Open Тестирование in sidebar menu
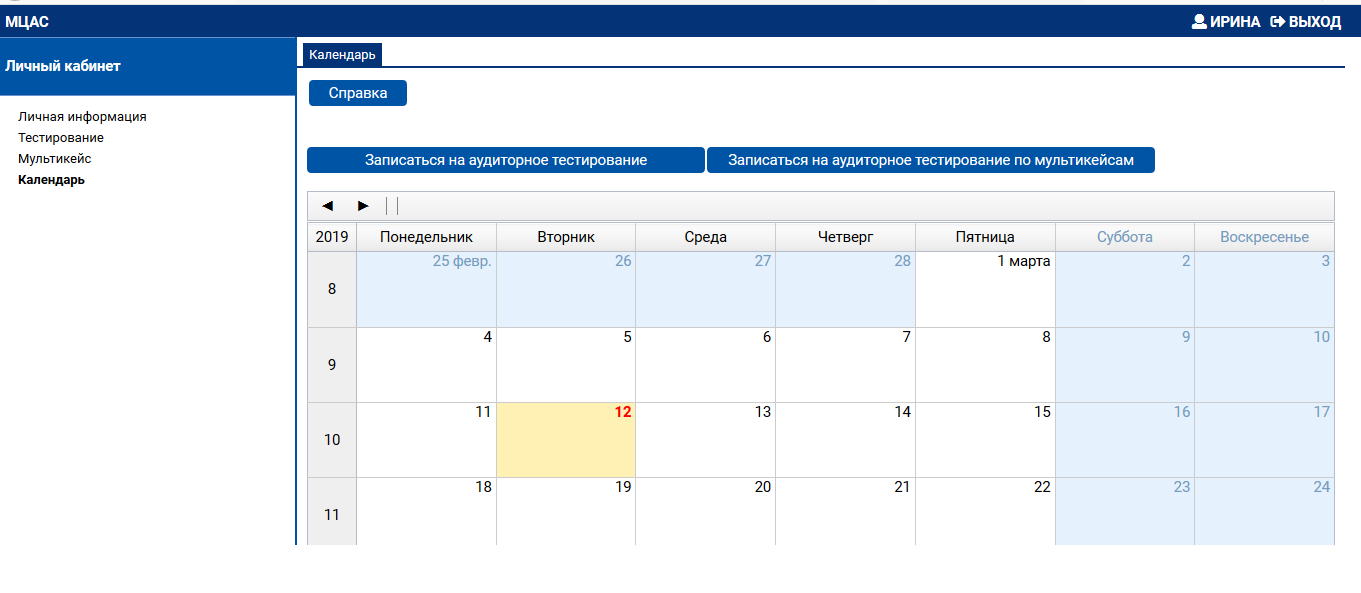The image size is (1361, 593). coord(61,138)
